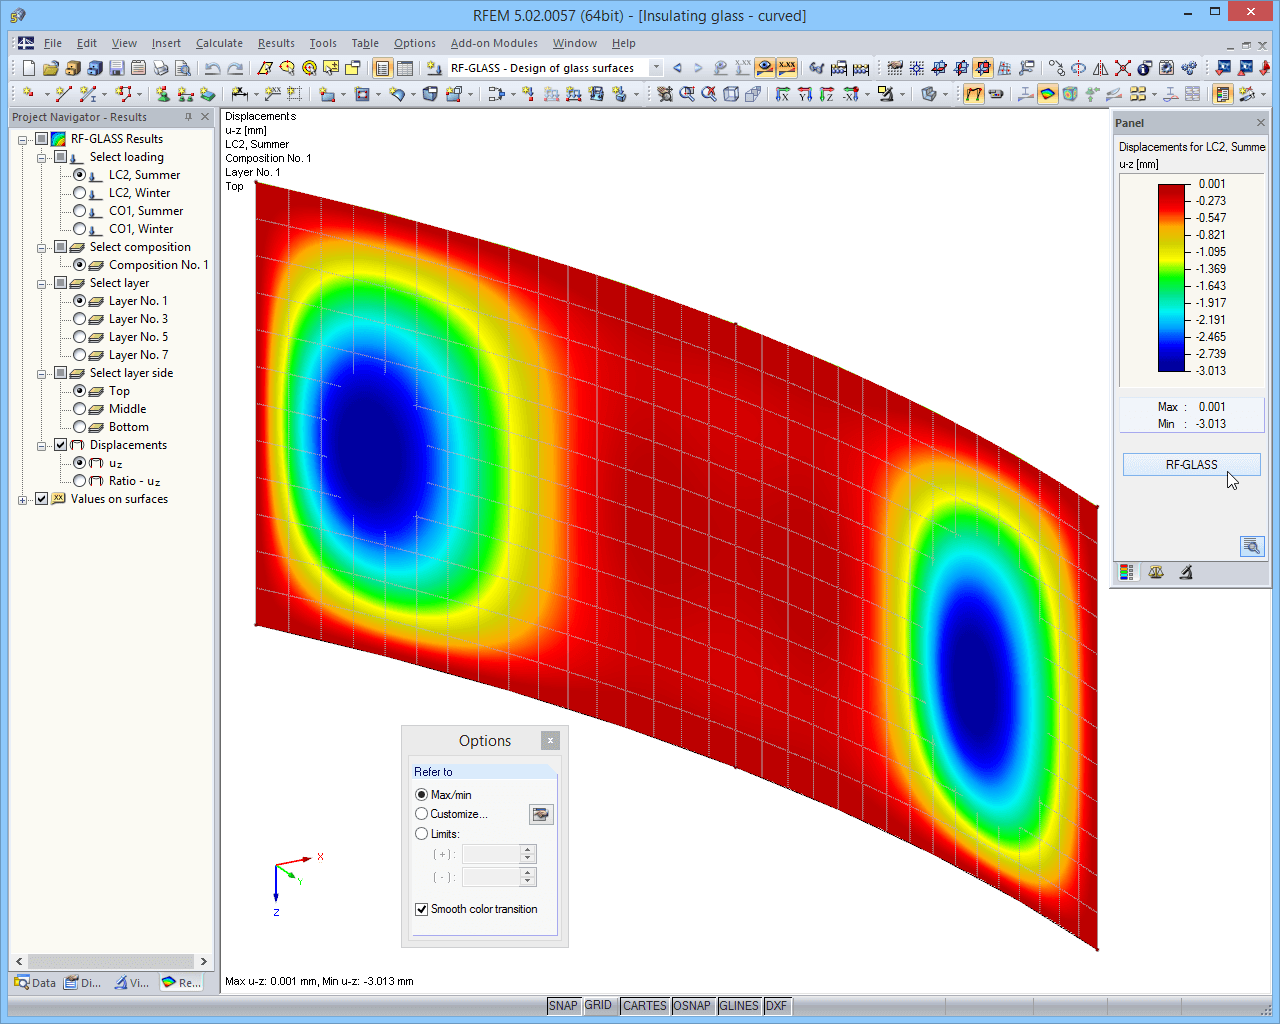This screenshot has width=1280, height=1024.
Task: Expand Values on surfaces tree node
Action: coord(22,499)
